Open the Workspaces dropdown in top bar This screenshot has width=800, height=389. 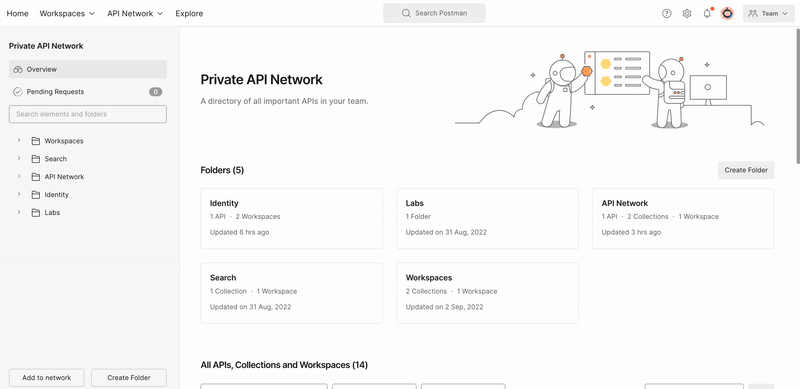pos(67,14)
